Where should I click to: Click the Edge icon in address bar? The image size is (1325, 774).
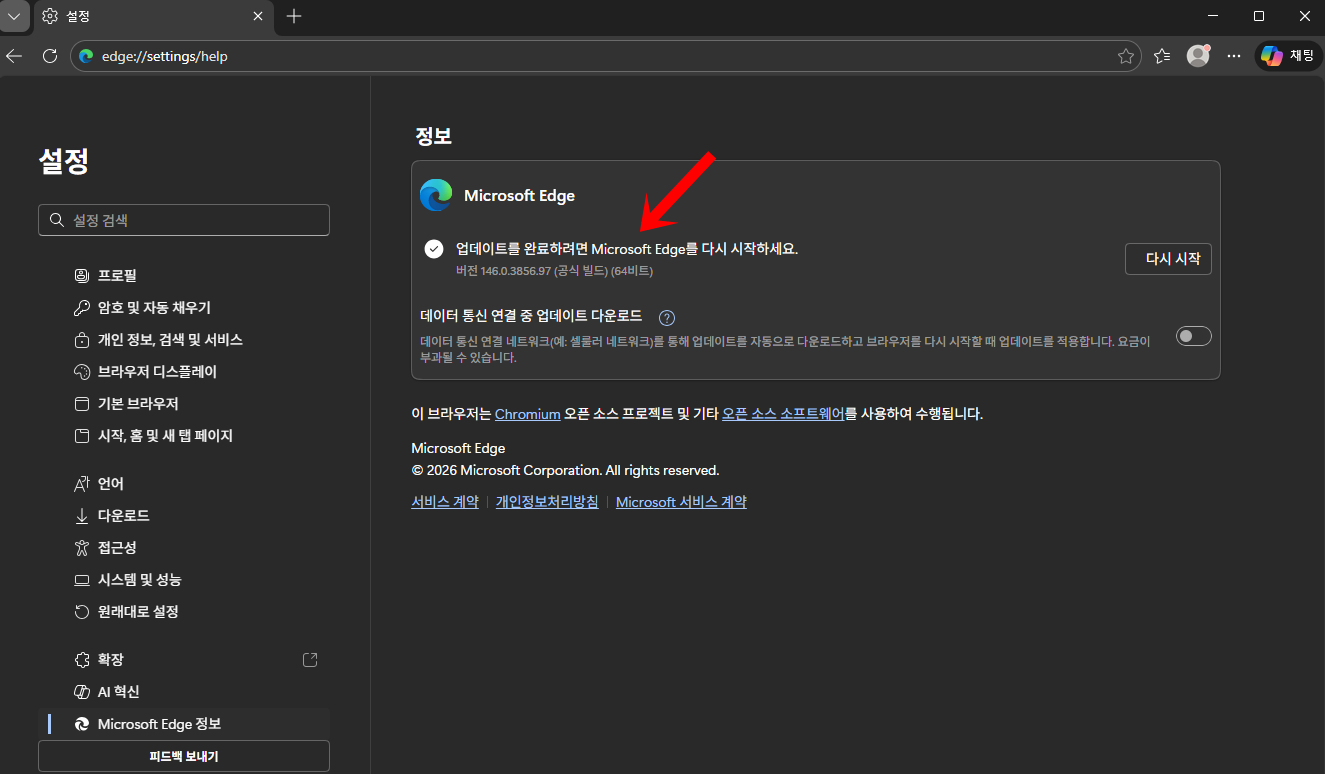coord(86,56)
